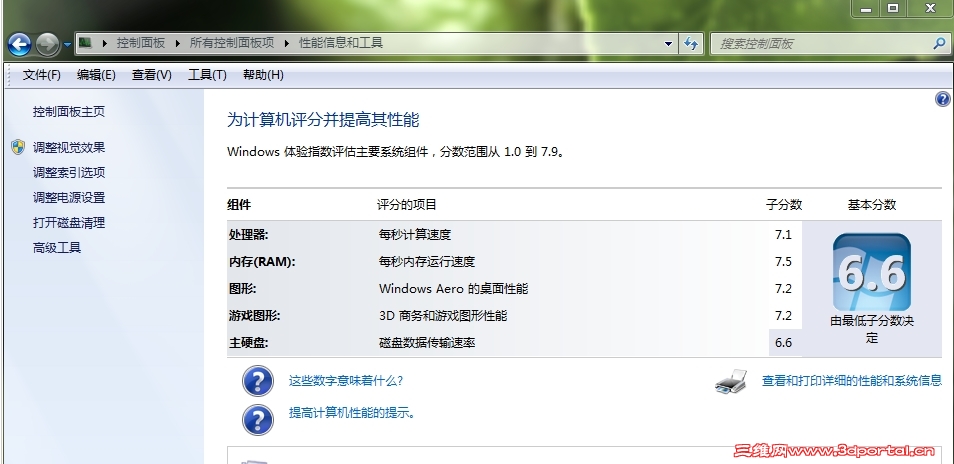Click question icon beside 提高计算机性能的提示

258,420
